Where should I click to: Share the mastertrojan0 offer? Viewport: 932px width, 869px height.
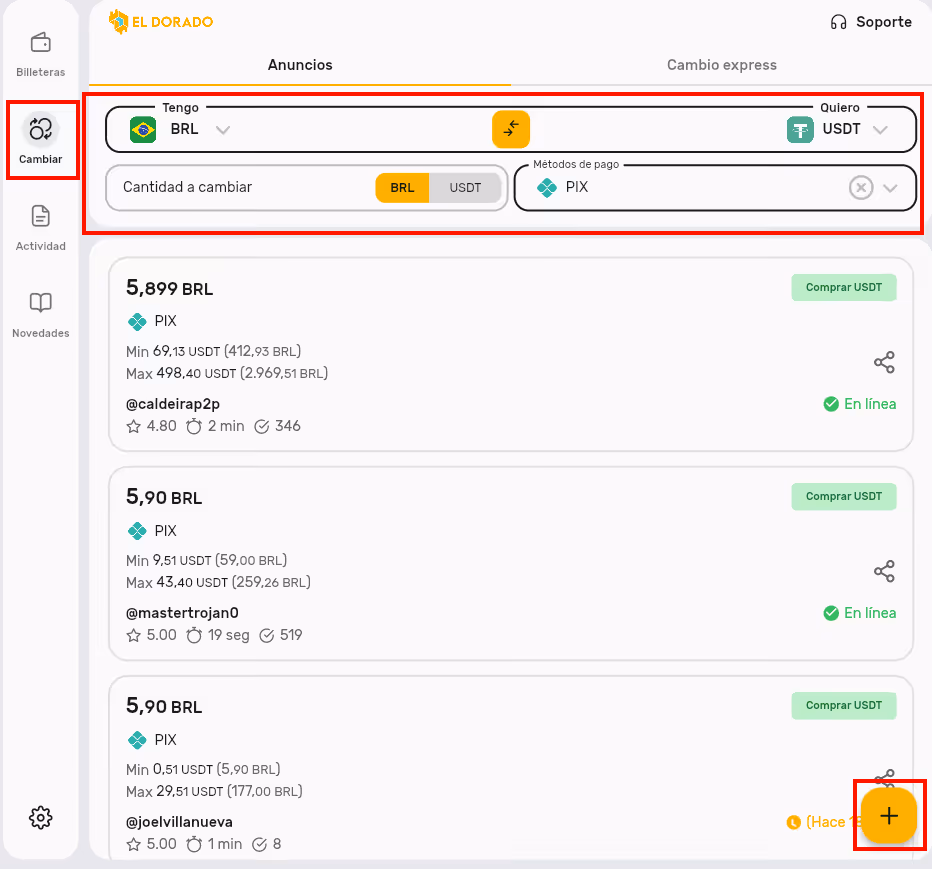click(884, 571)
